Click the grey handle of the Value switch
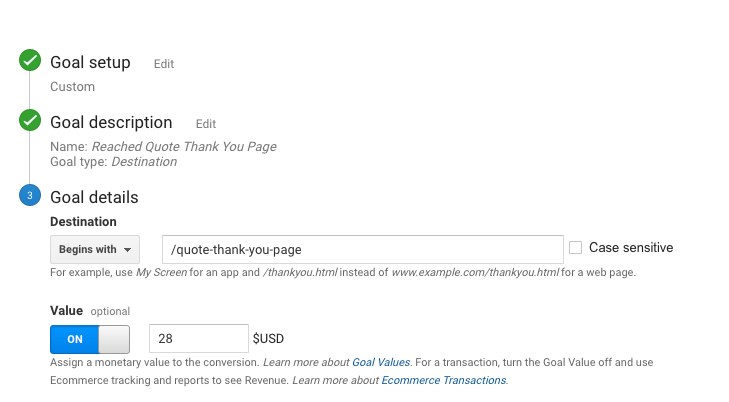Image resolution: width=729 pixels, height=402 pixels. pyautogui.click(x=115, y=338)
